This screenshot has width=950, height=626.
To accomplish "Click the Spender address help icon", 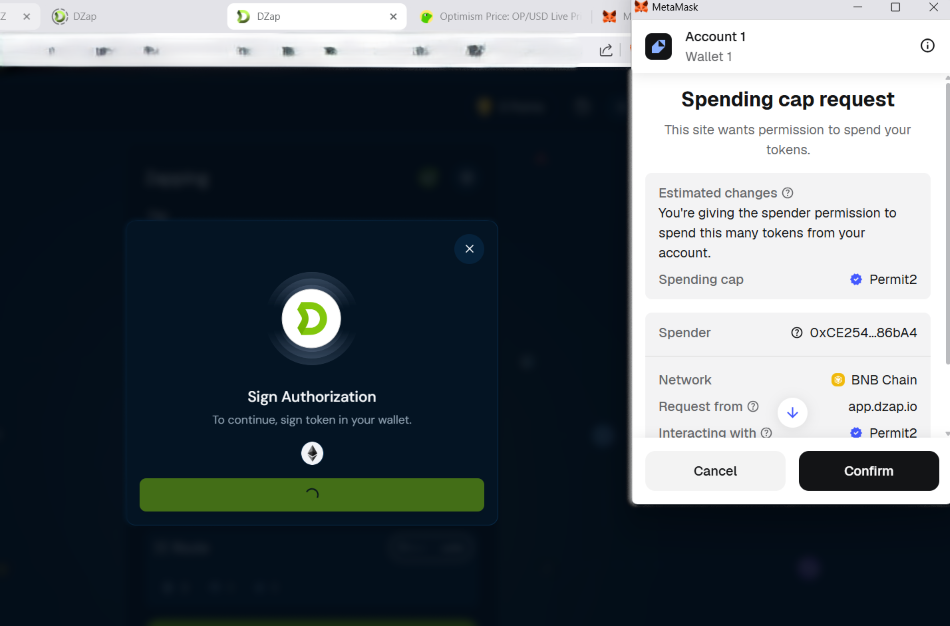I will [x=797, y=333].
